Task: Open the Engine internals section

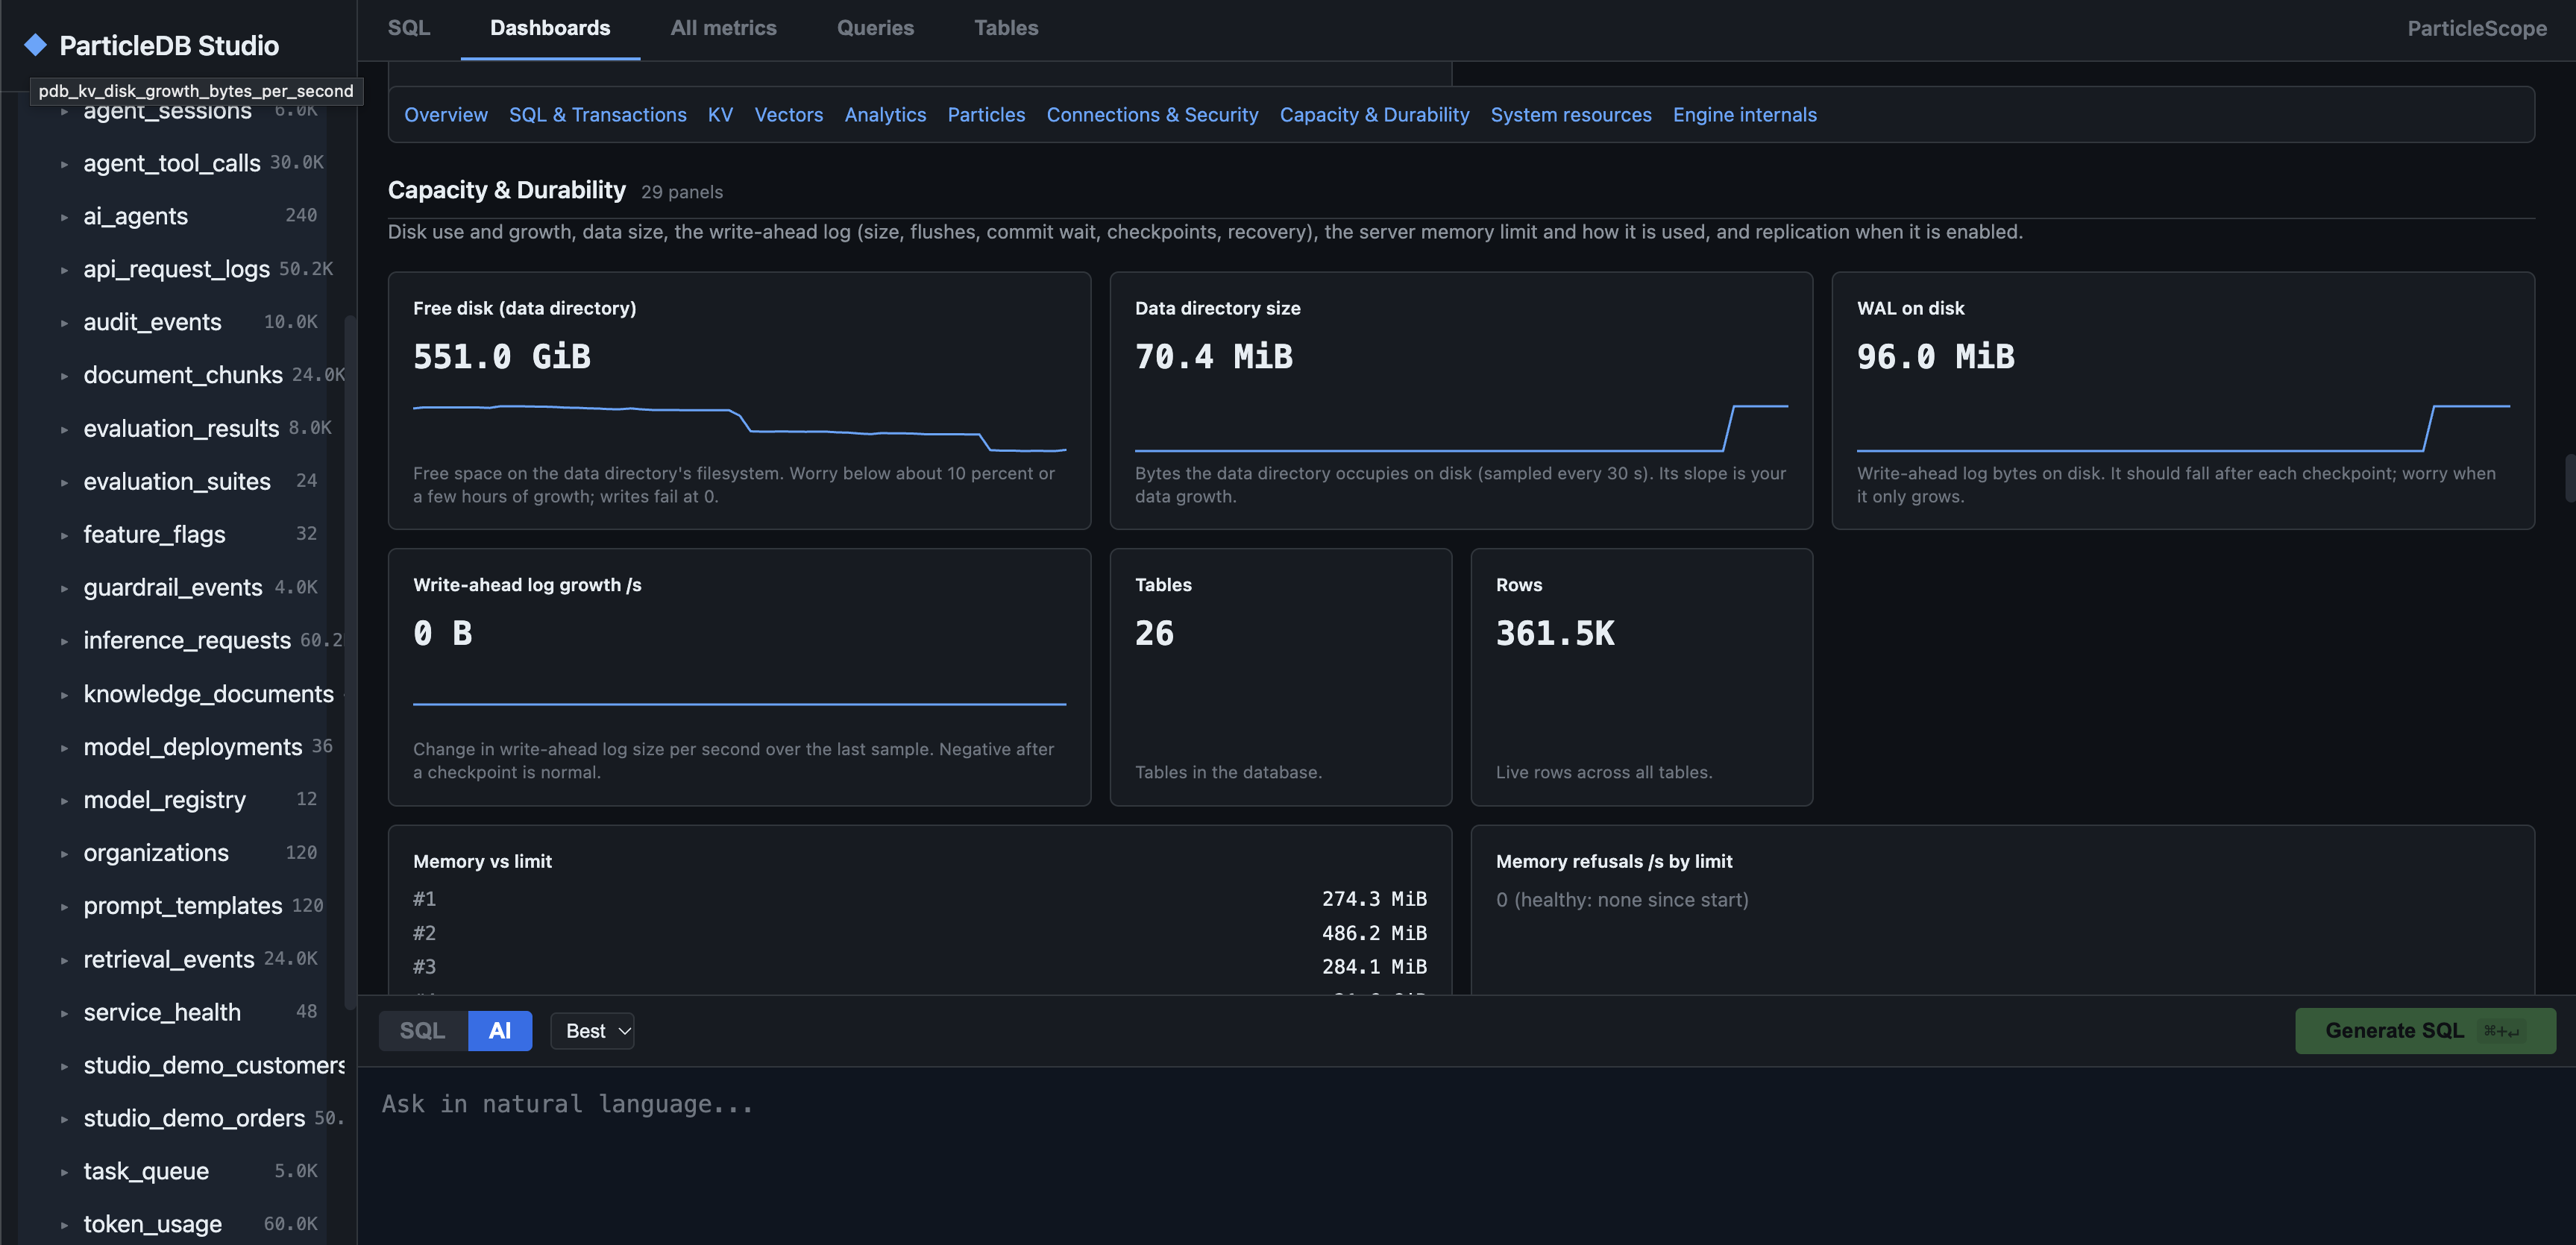Action: (x=1745, y=115)
